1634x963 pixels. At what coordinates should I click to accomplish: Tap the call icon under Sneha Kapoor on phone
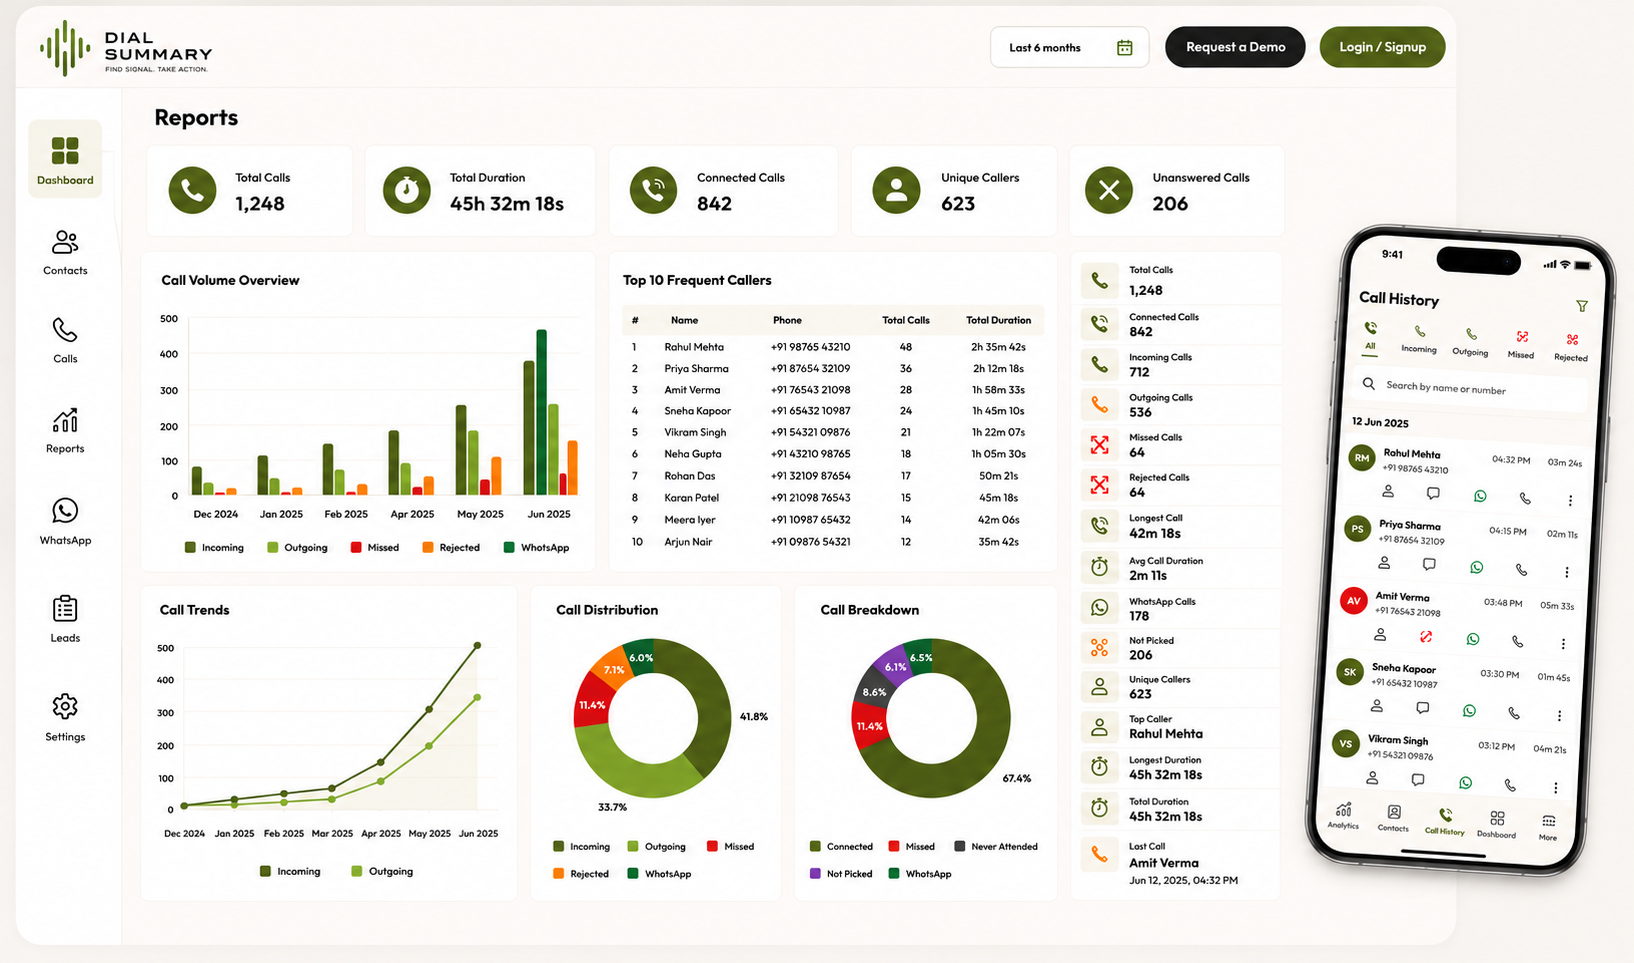pyautogui.click(x=1514, y=713)
